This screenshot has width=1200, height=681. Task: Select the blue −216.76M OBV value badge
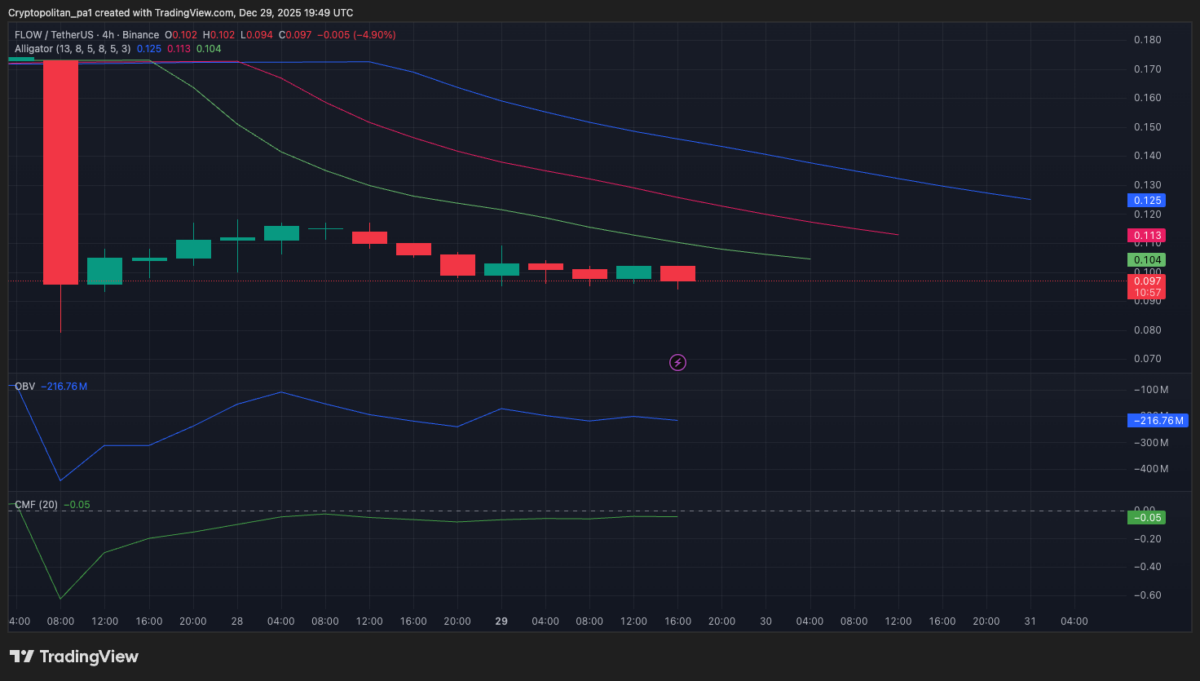click(x=1158, y=420)
